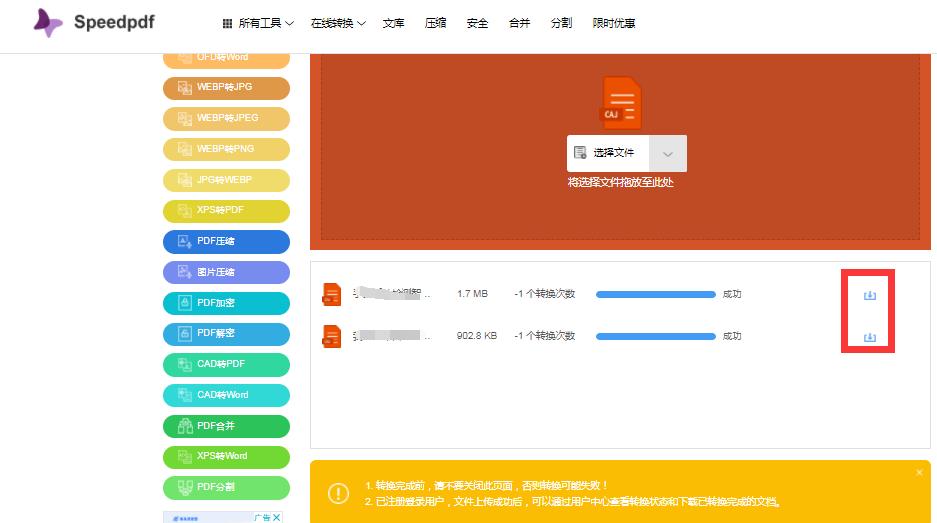This screenshot has height=523, width=937.
Task: Choose the XPS转PDF tool
Action: click(226, 210)
